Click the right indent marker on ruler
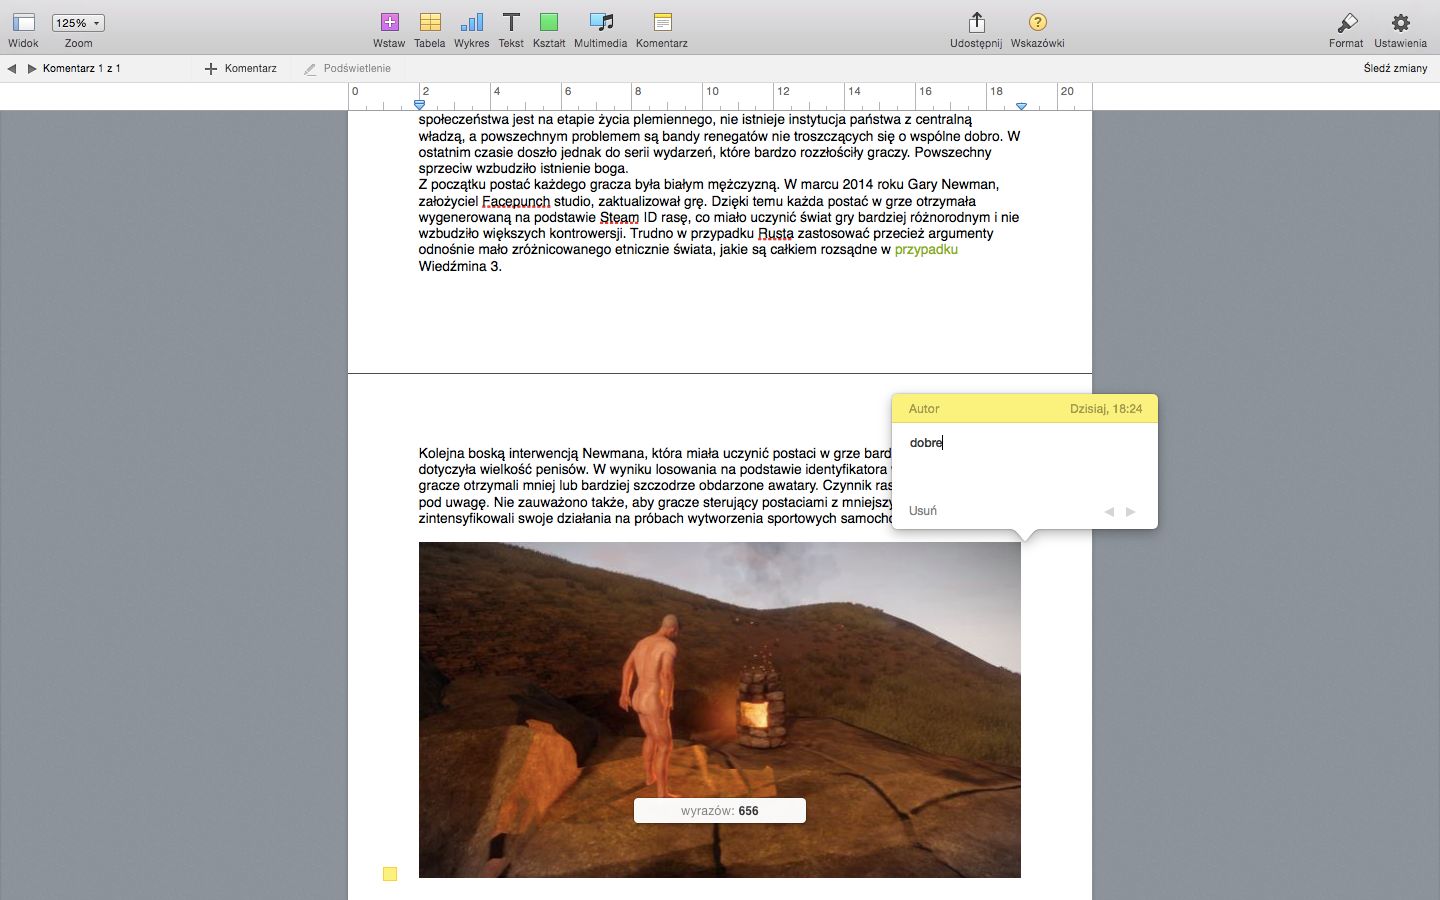1440x900 pixels. 1021,105
